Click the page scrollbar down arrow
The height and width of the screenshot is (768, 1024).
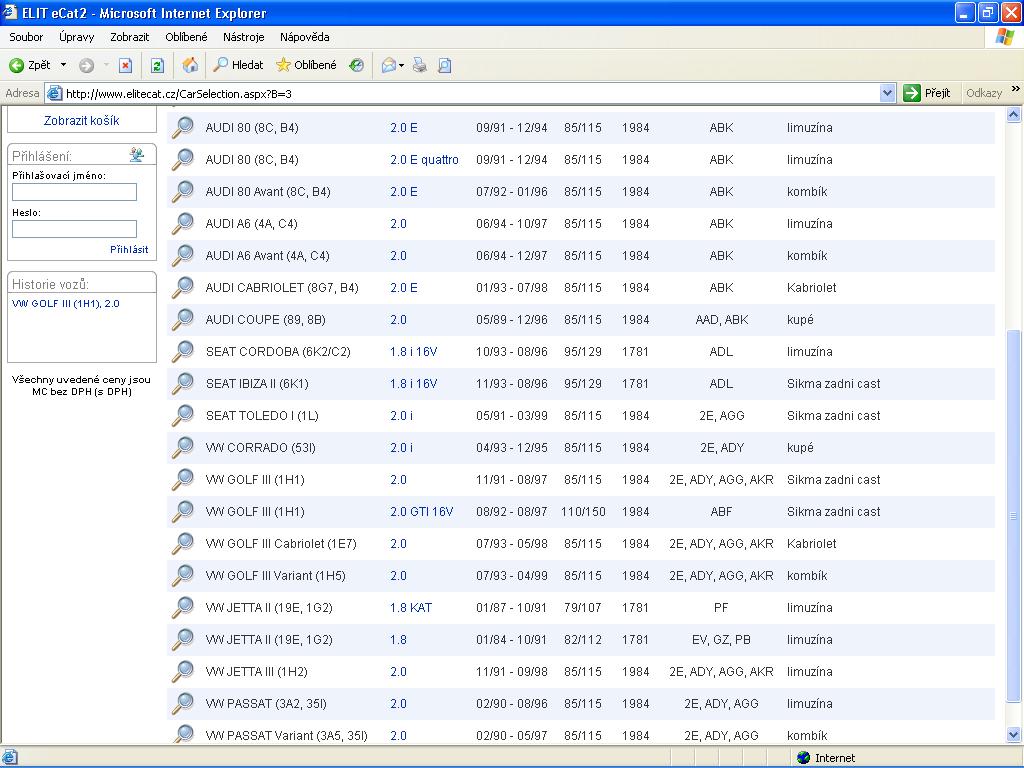coord(1014,735)
